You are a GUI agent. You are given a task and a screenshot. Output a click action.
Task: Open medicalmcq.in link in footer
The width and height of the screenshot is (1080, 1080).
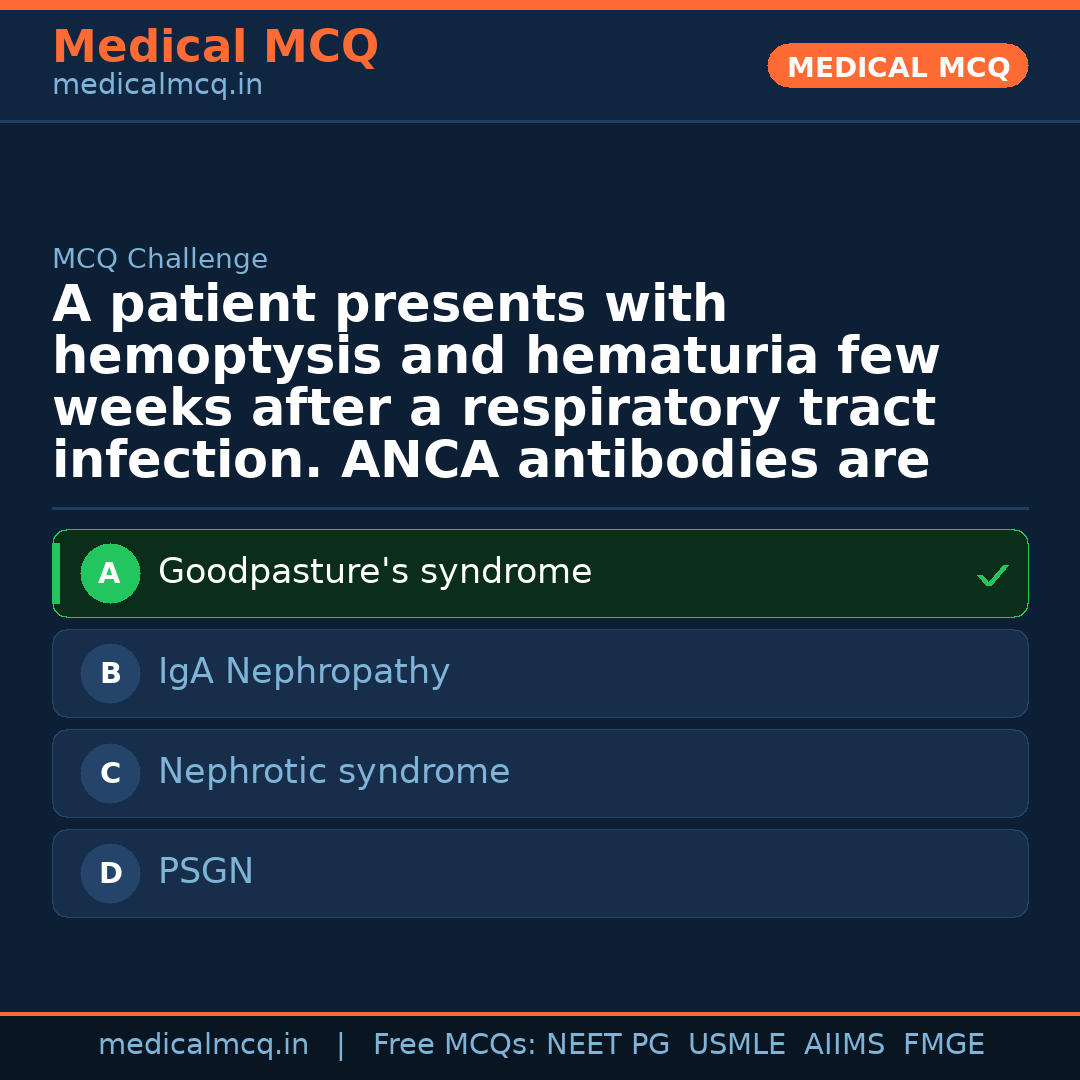[203, 1045]
